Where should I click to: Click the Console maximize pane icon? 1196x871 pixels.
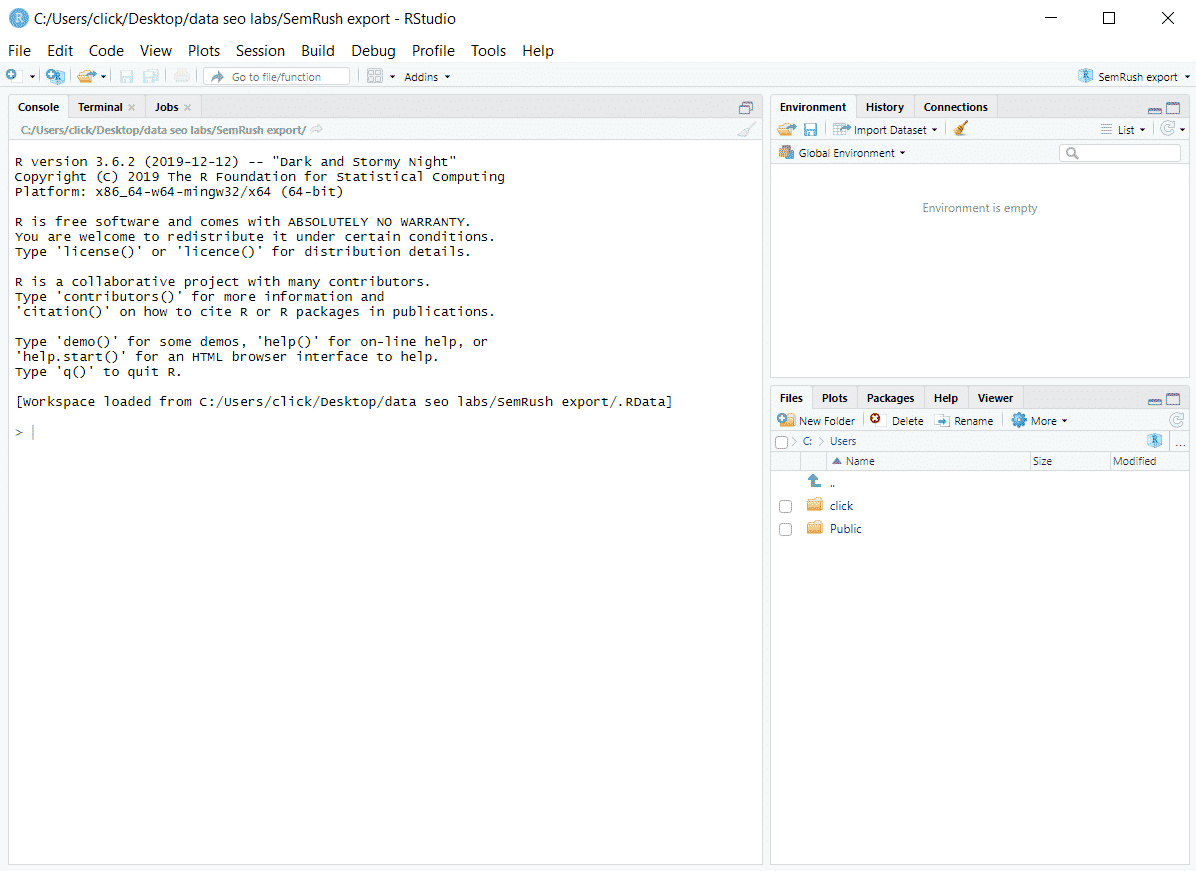click(746, 108)
